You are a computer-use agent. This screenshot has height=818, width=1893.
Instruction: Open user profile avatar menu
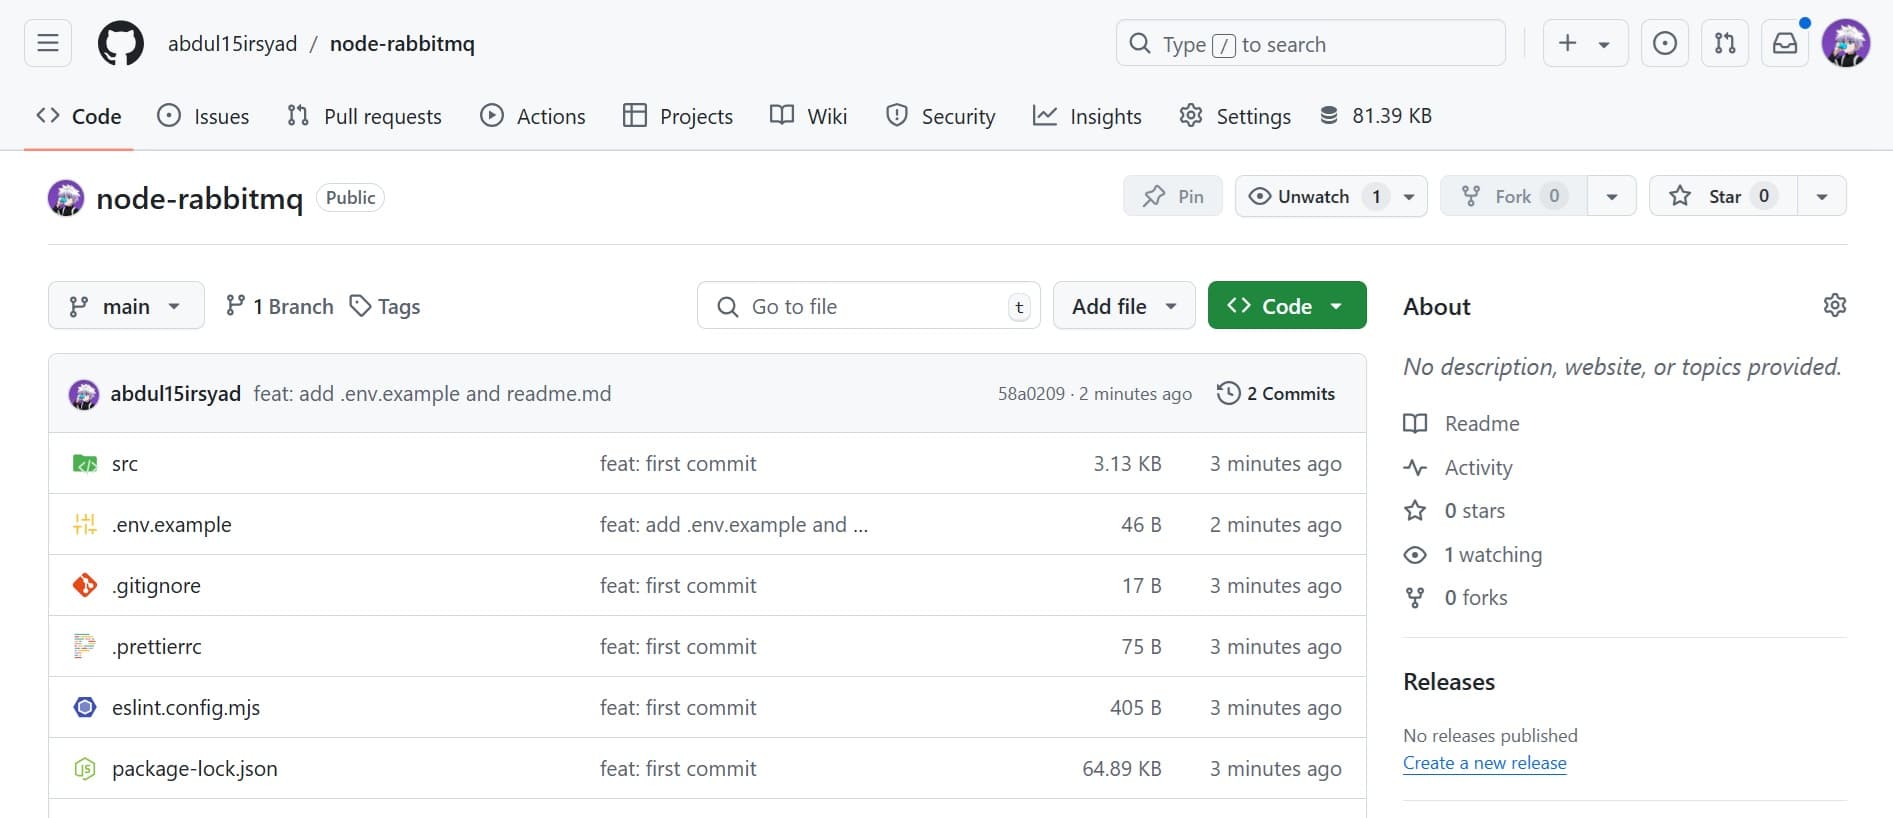tap(1846, 43)
